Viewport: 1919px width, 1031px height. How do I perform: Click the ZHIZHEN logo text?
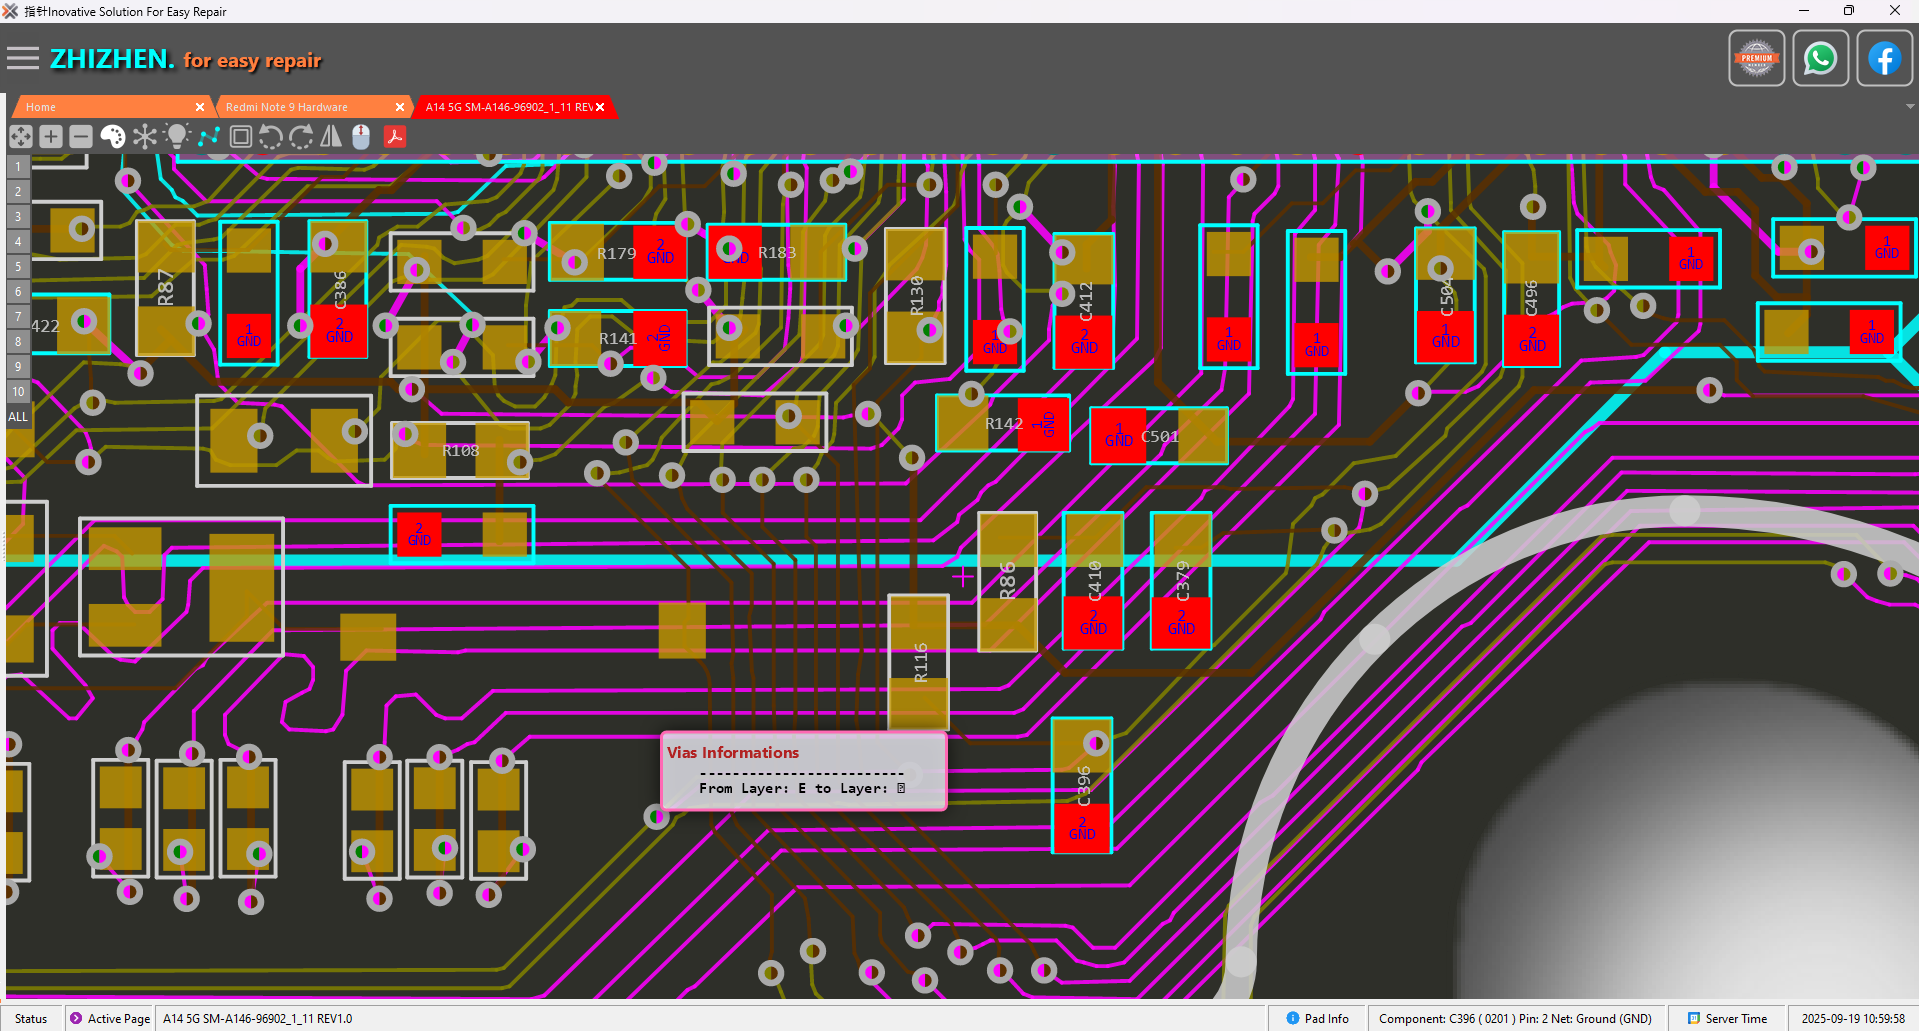[x=112, y=59]
